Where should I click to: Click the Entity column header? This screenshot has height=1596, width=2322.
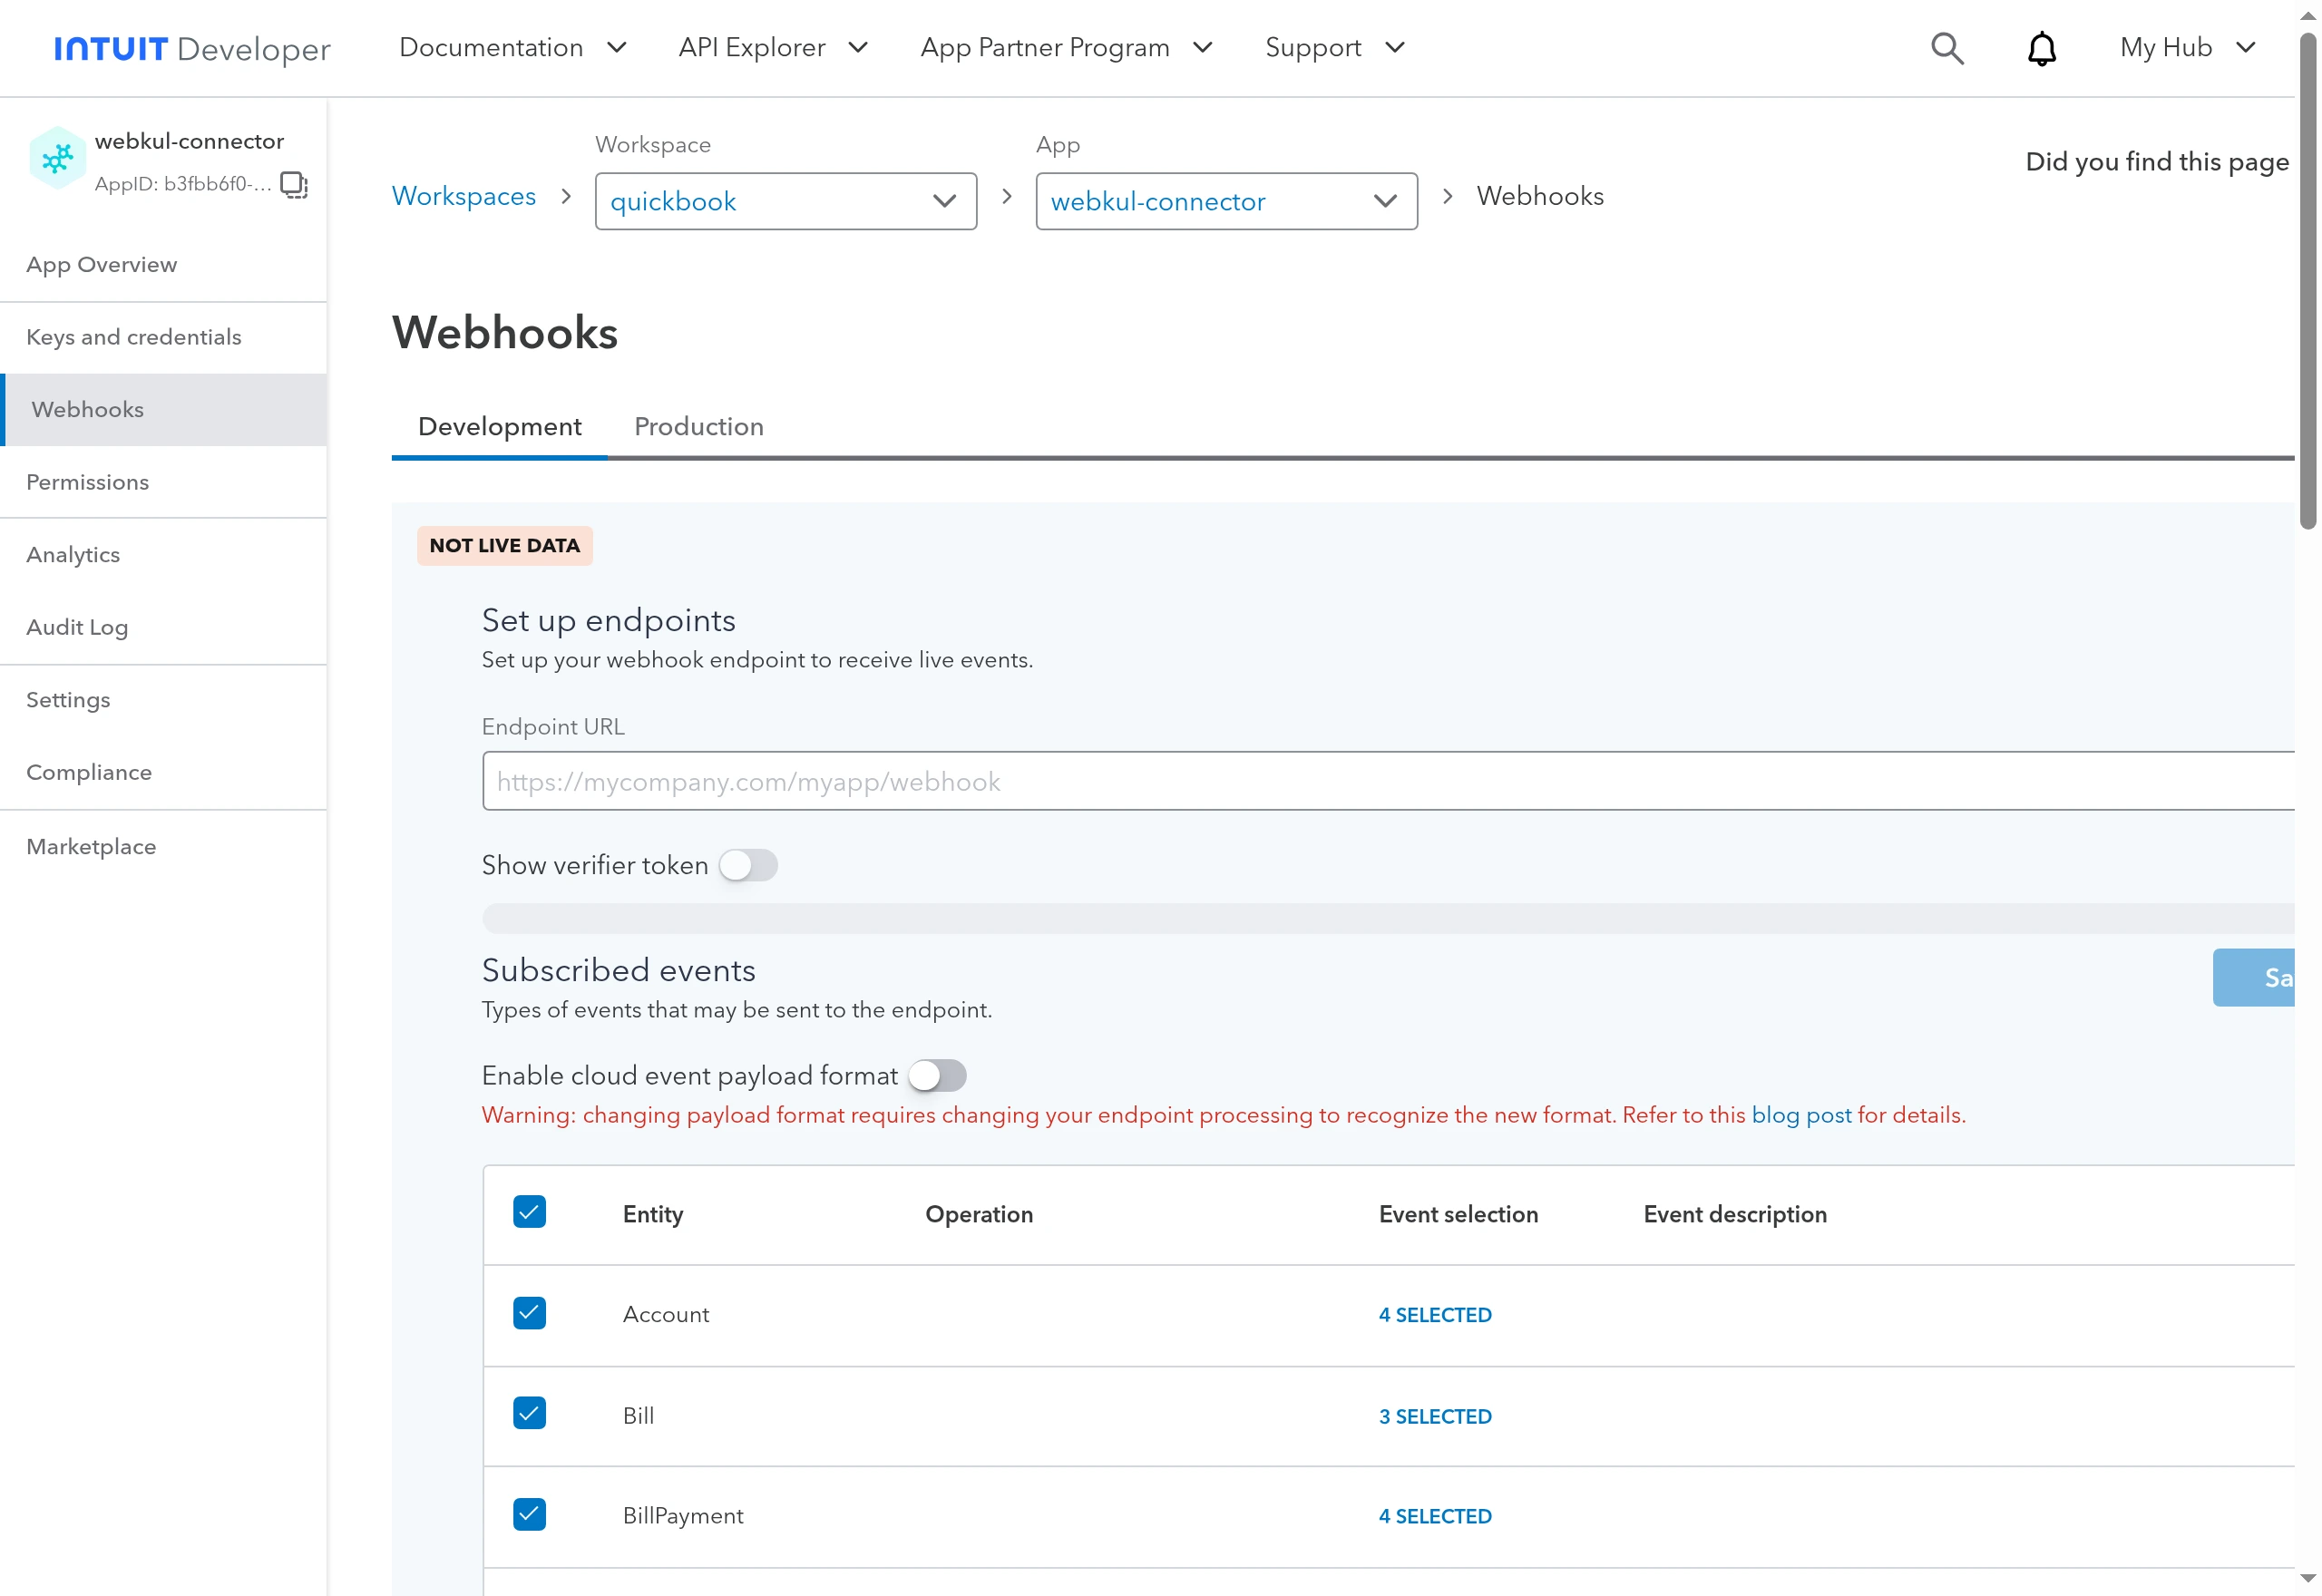point(653,1214)
